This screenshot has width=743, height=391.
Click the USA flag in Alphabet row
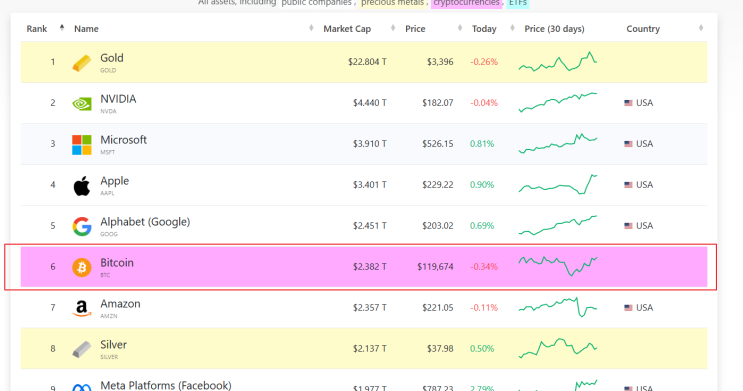click(x=628, y=226)
